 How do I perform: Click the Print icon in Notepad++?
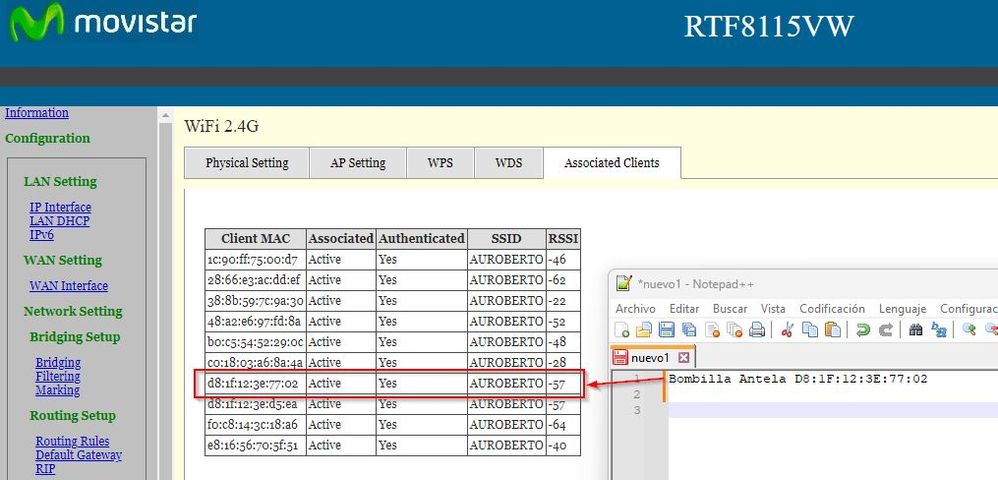758,330
